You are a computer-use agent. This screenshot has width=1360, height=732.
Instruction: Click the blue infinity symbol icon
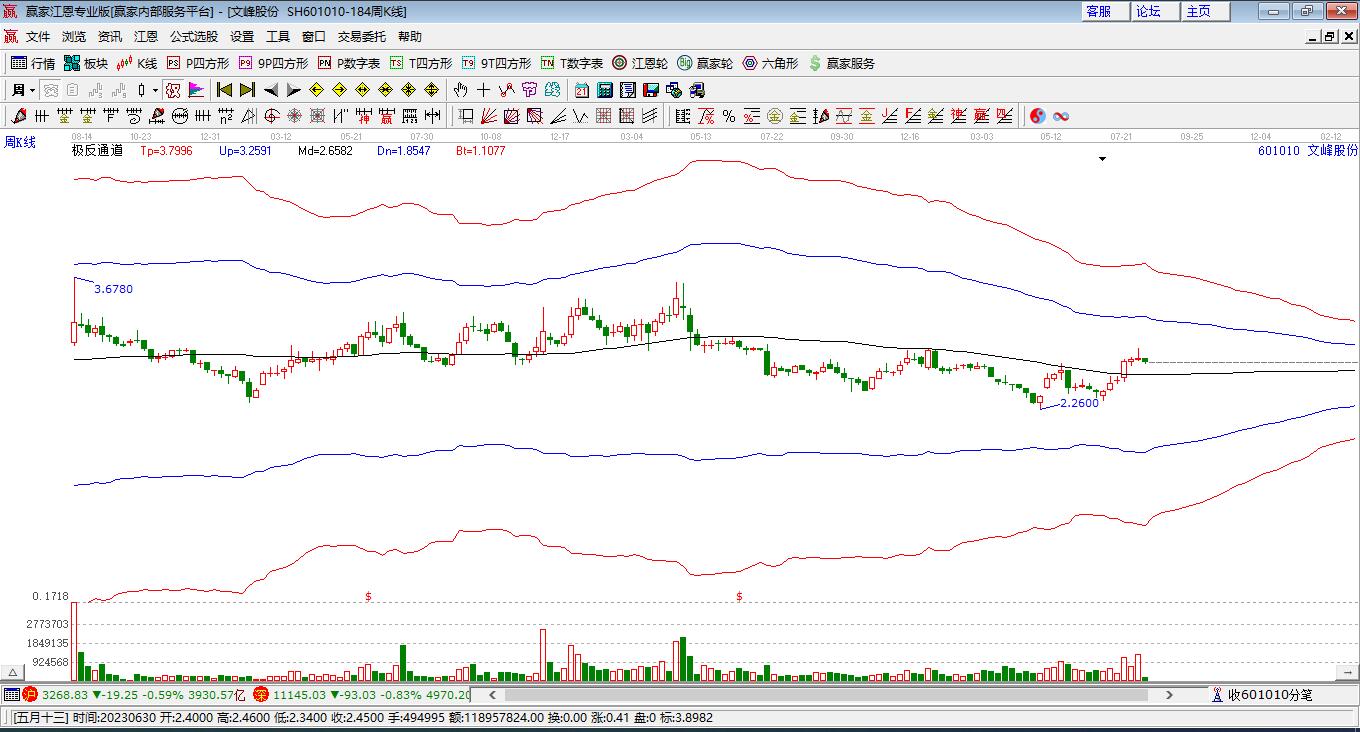click(1061, 117)
